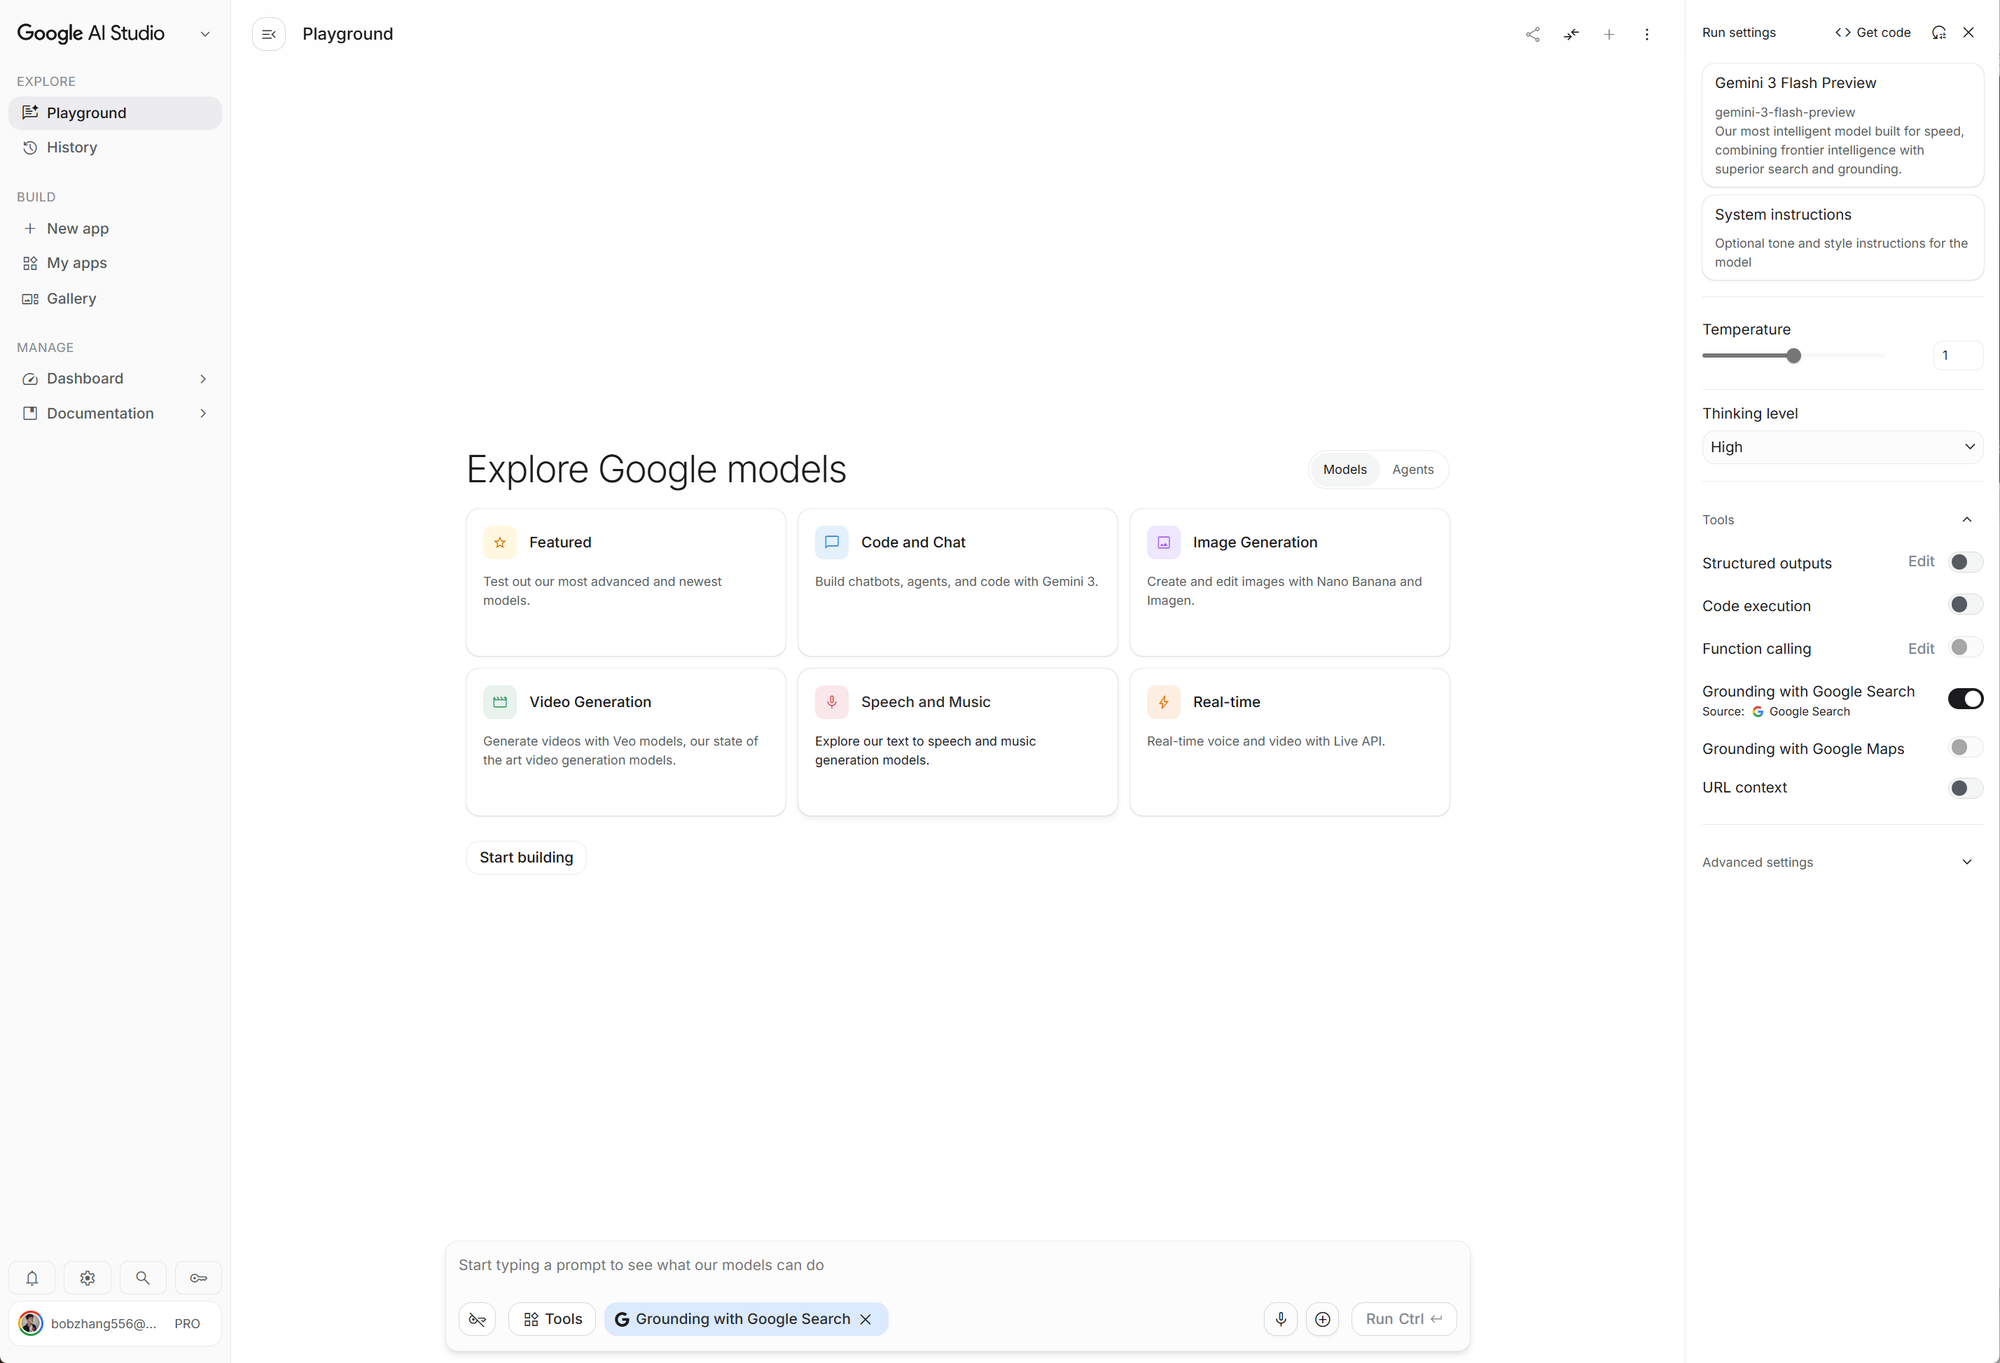
Task: Switch to the Models tab
Action: click(x=1345, y=470)
